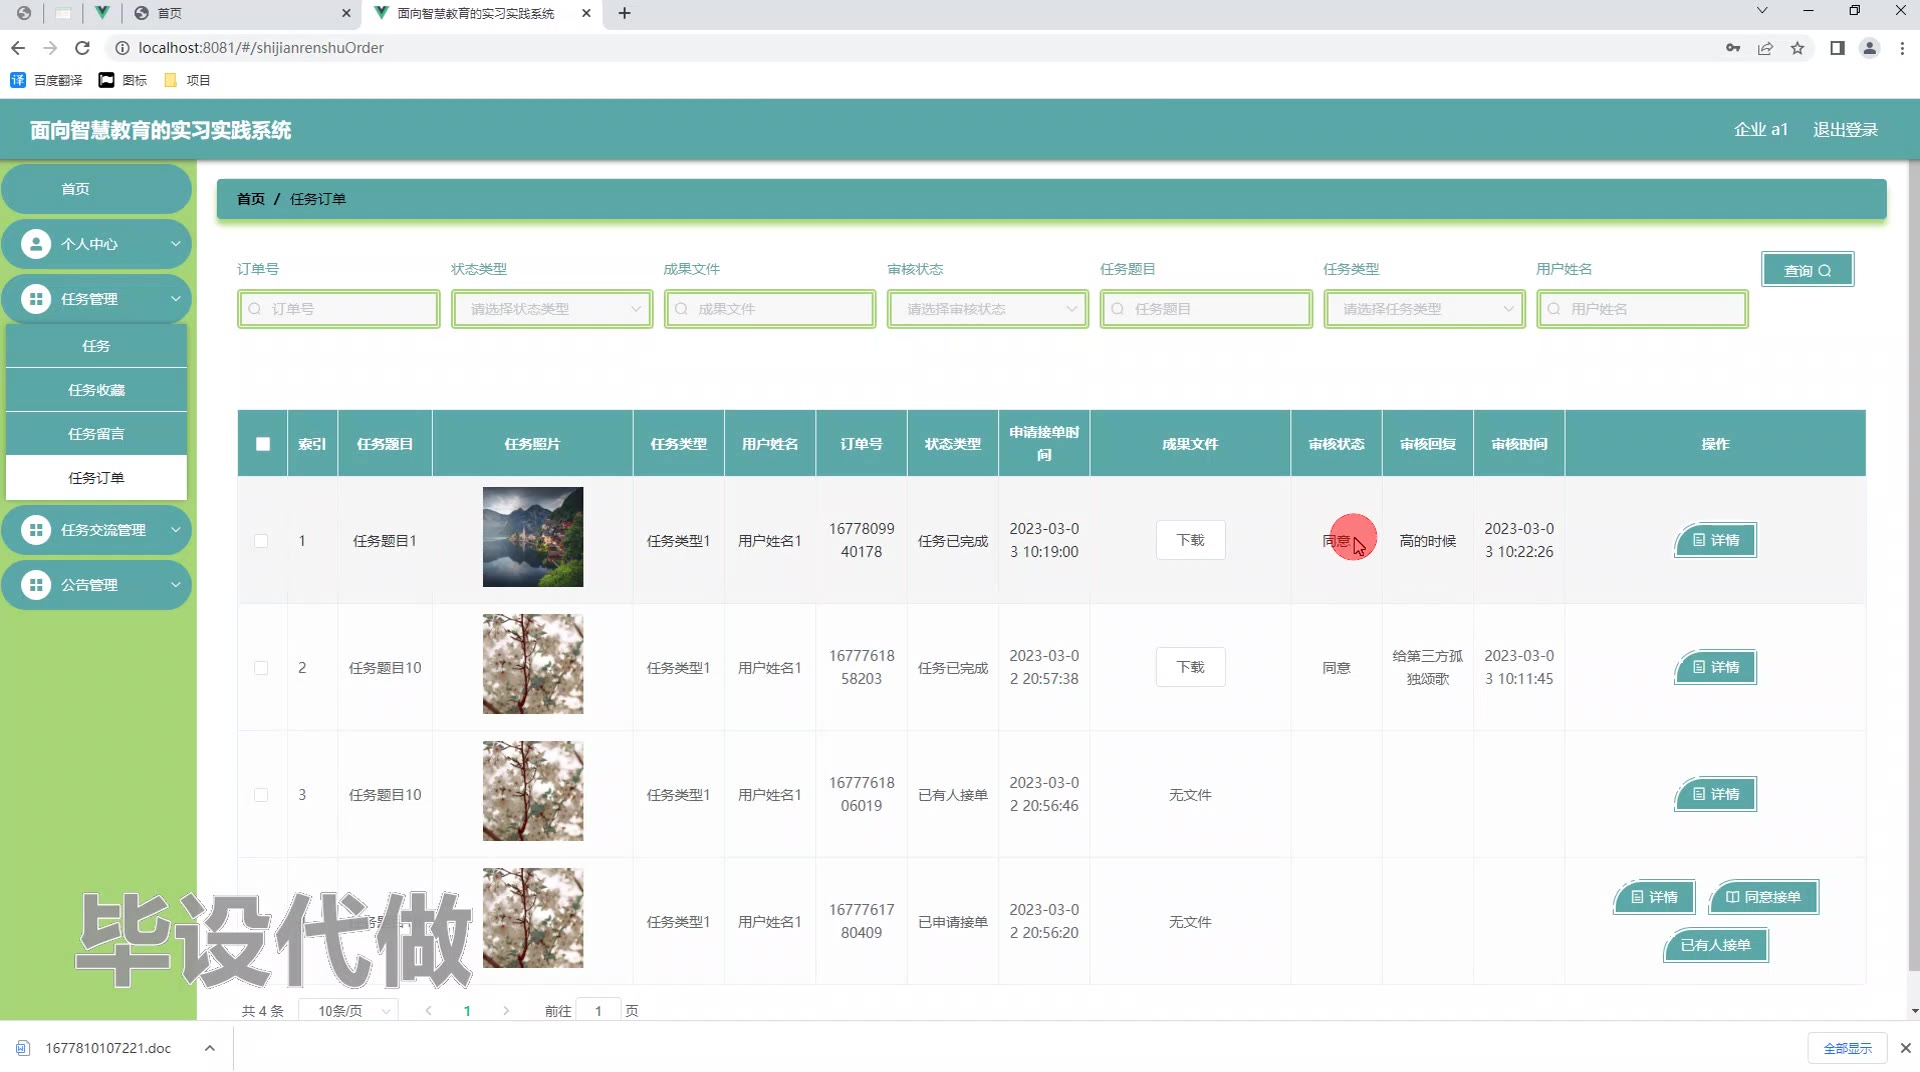Check the row 3 checkbox

coord(261,795)
